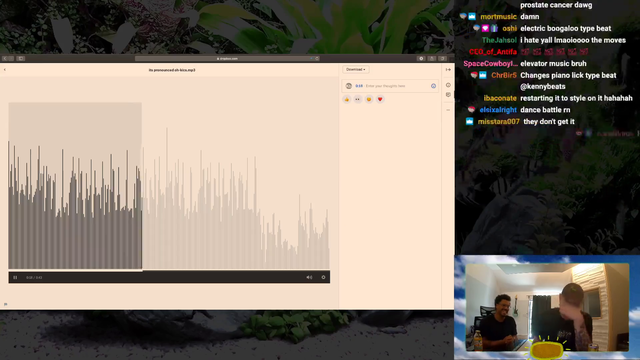This screenshot has height=360, width=640.
Task: Collapse the comments sidebar with the arrow icon
Action: pos(448,70)
